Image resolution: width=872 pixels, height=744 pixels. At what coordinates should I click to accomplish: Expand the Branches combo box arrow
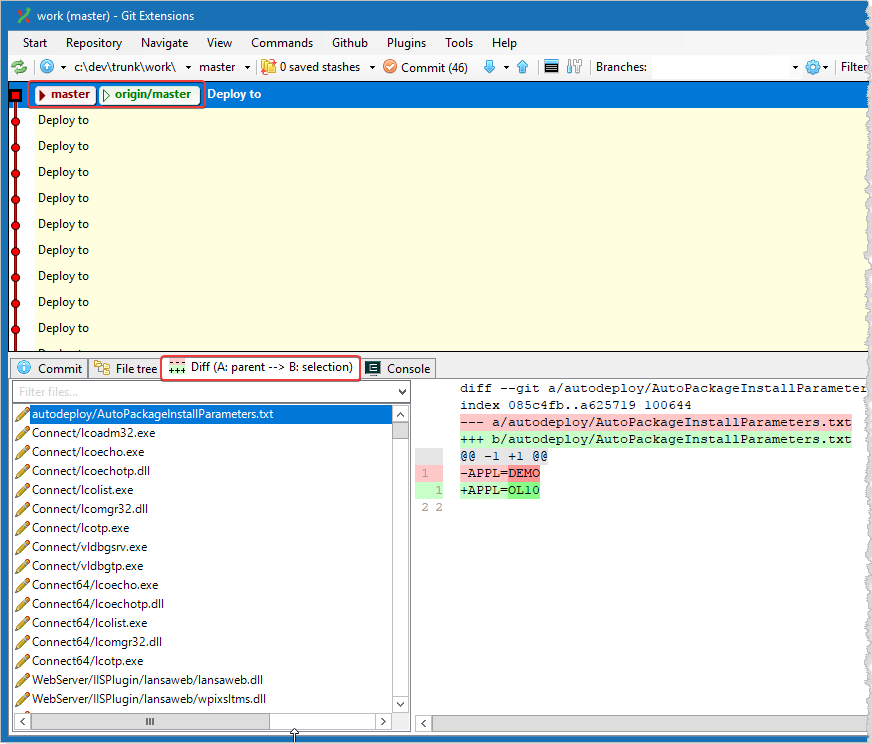coord(795,67)
